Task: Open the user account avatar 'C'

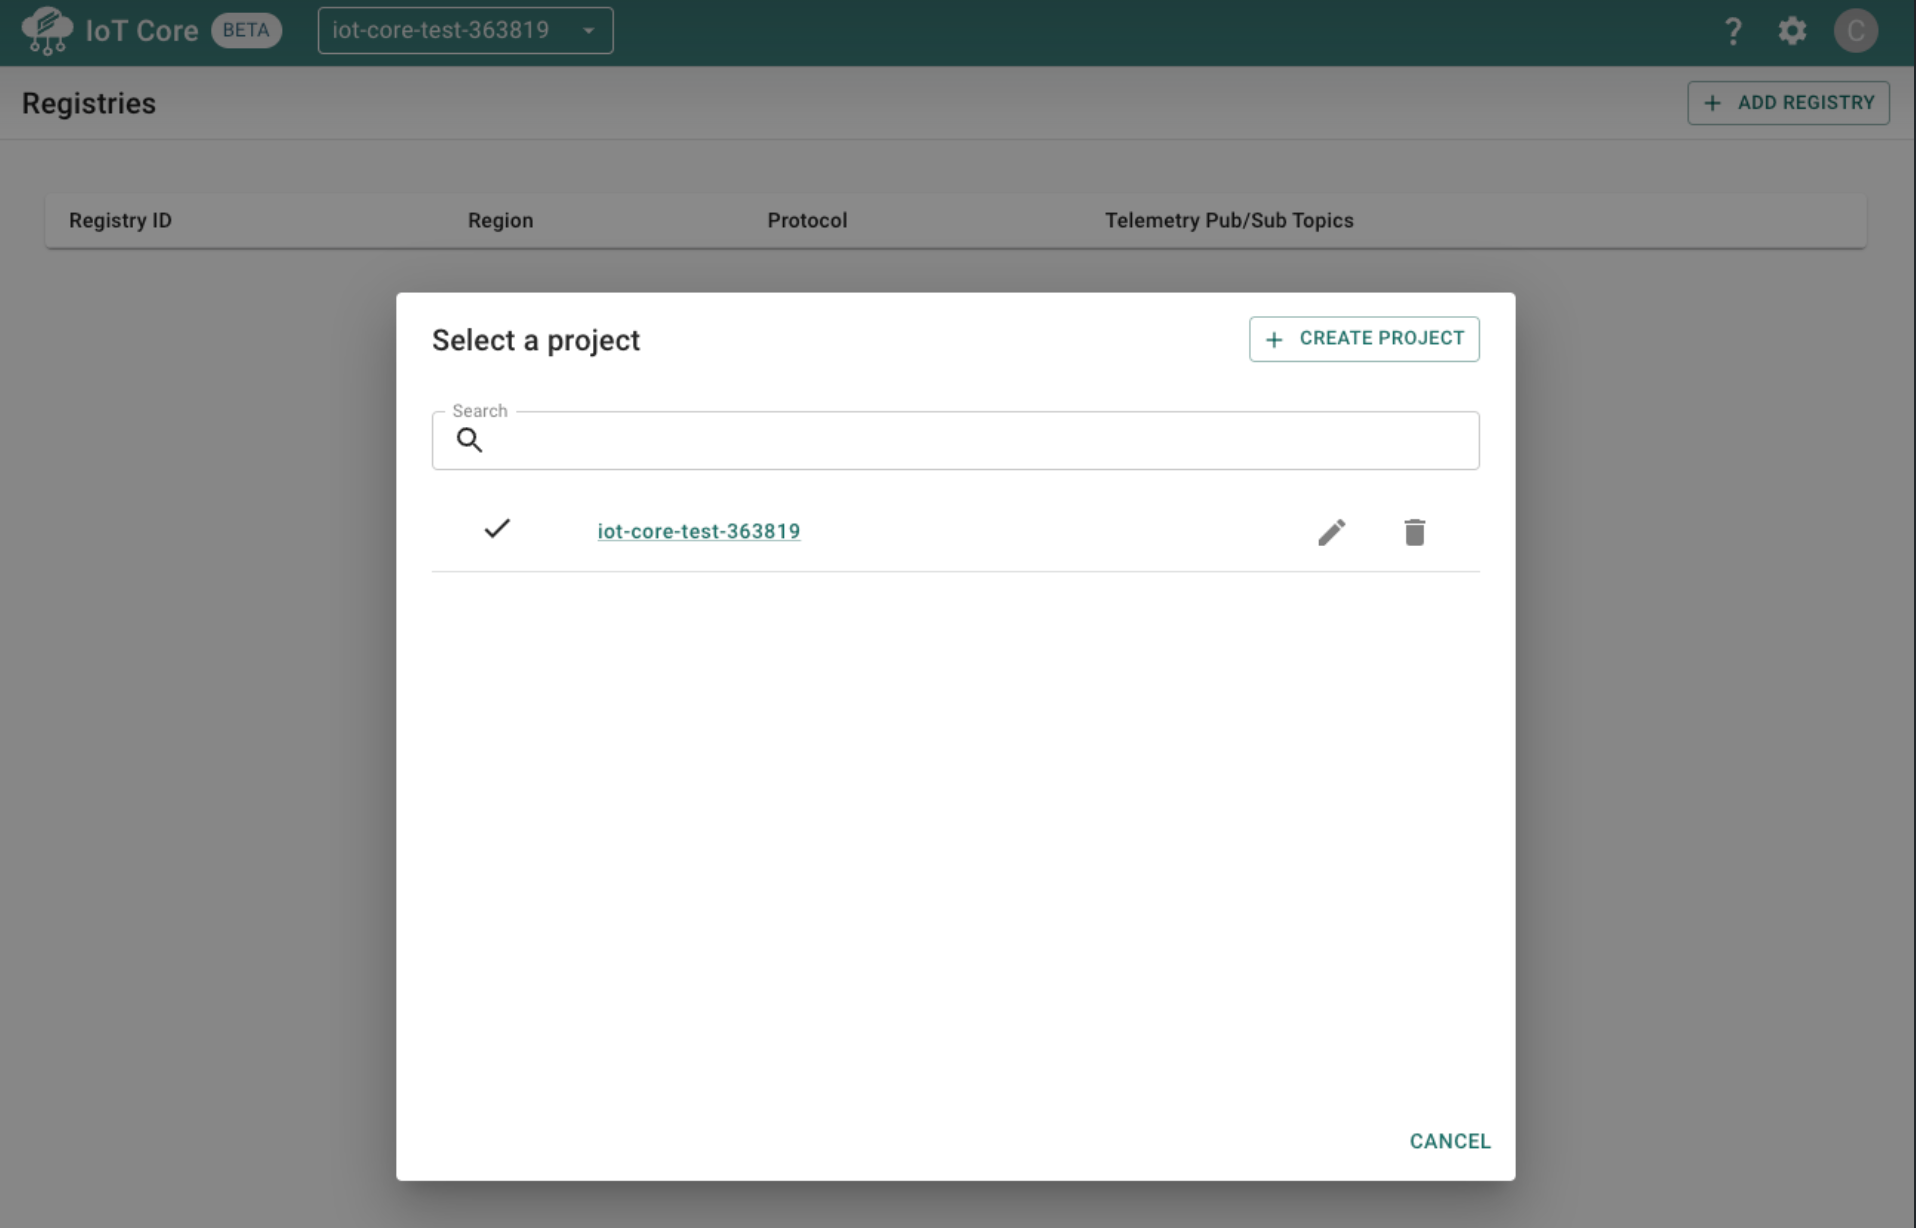Action: [x=1855, y=31]
